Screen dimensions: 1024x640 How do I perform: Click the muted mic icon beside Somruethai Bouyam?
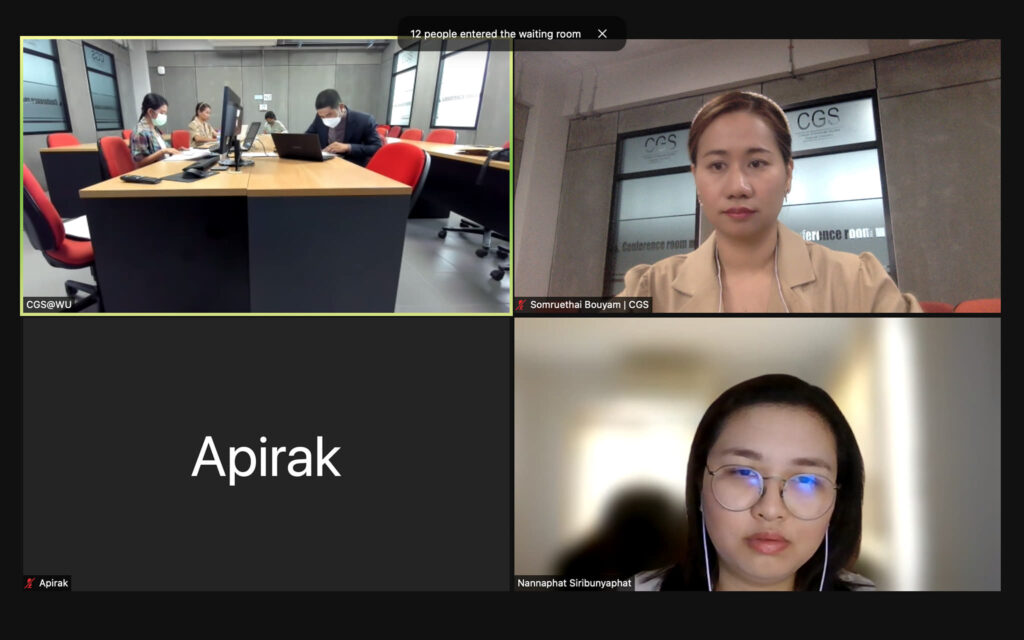522,305
